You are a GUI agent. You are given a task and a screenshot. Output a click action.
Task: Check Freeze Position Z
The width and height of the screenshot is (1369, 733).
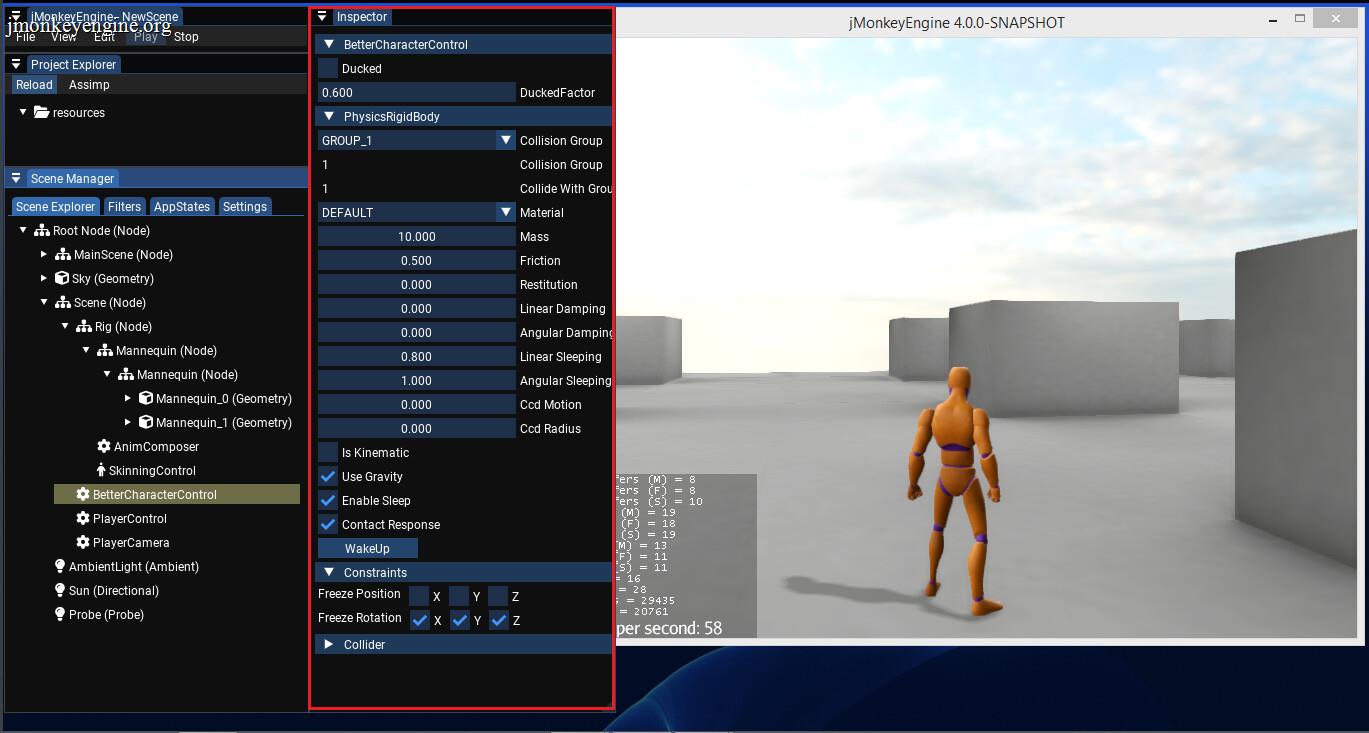tap(498, 596)
